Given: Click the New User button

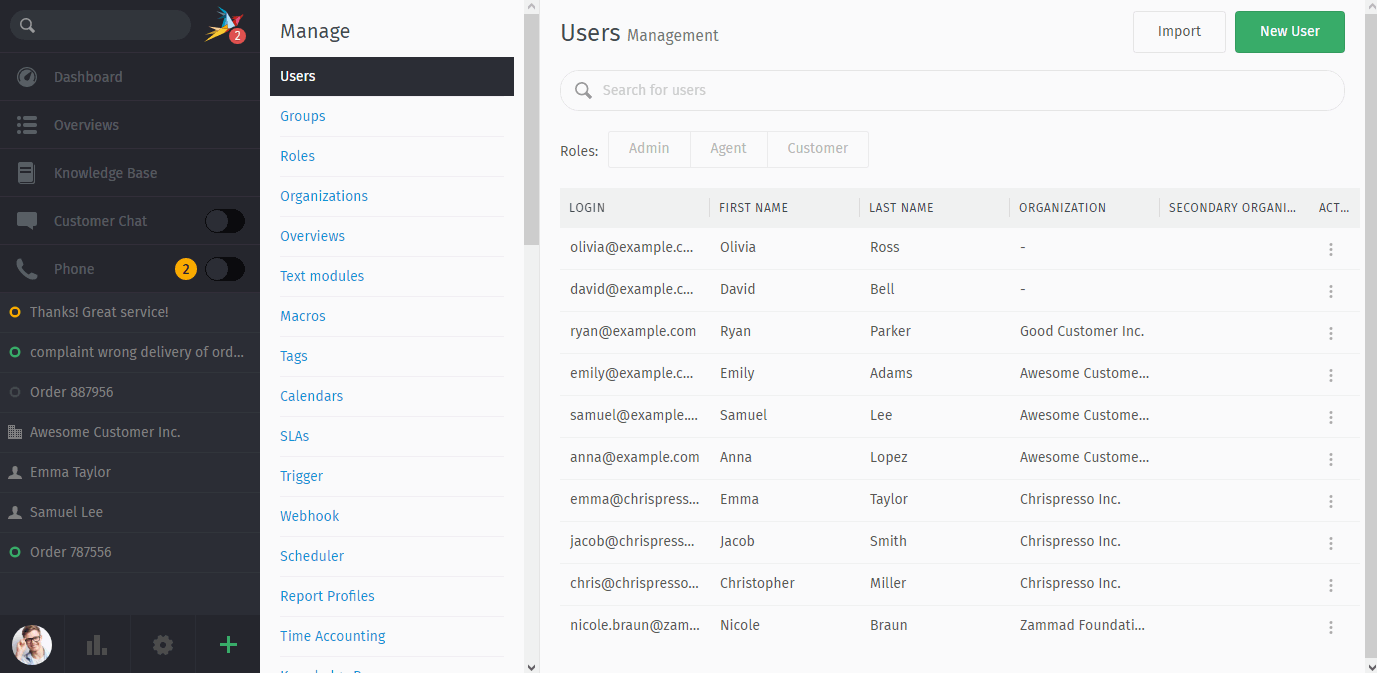Looking at the screenshot, I should click(x=1289, y=31).
